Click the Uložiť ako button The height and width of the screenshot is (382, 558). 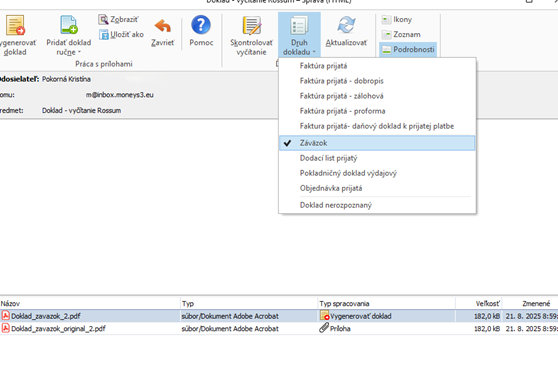(121, 35)
